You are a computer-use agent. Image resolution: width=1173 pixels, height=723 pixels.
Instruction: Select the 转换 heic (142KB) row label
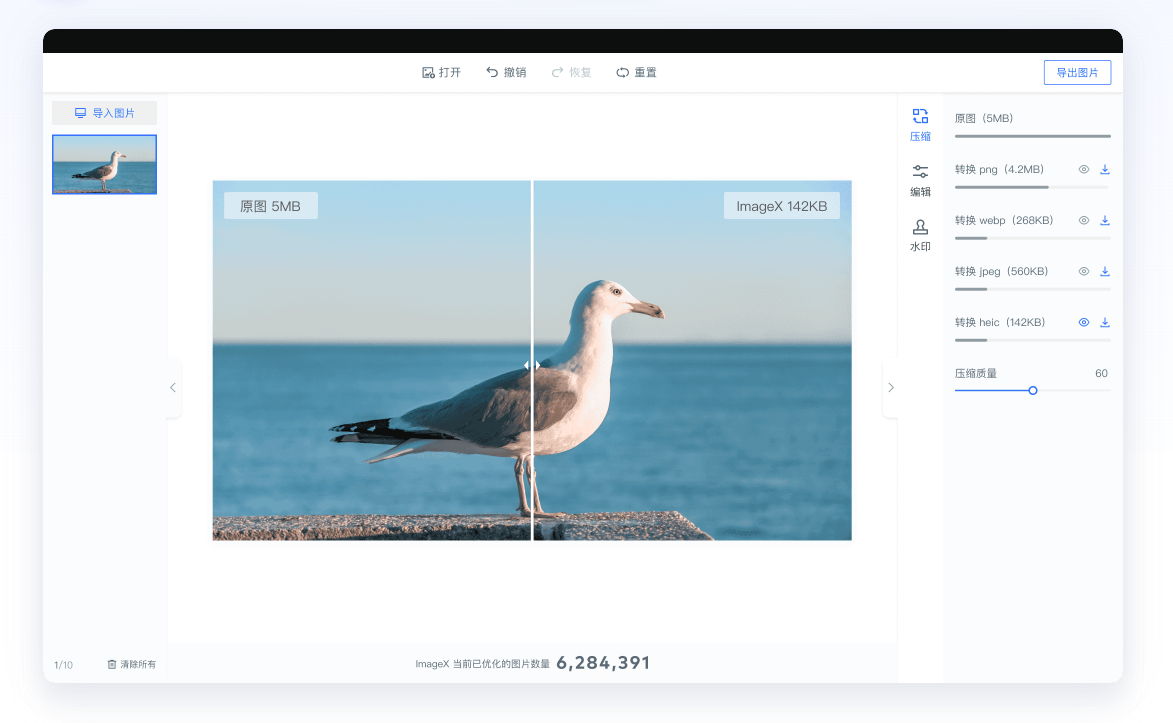(1000, 323)
